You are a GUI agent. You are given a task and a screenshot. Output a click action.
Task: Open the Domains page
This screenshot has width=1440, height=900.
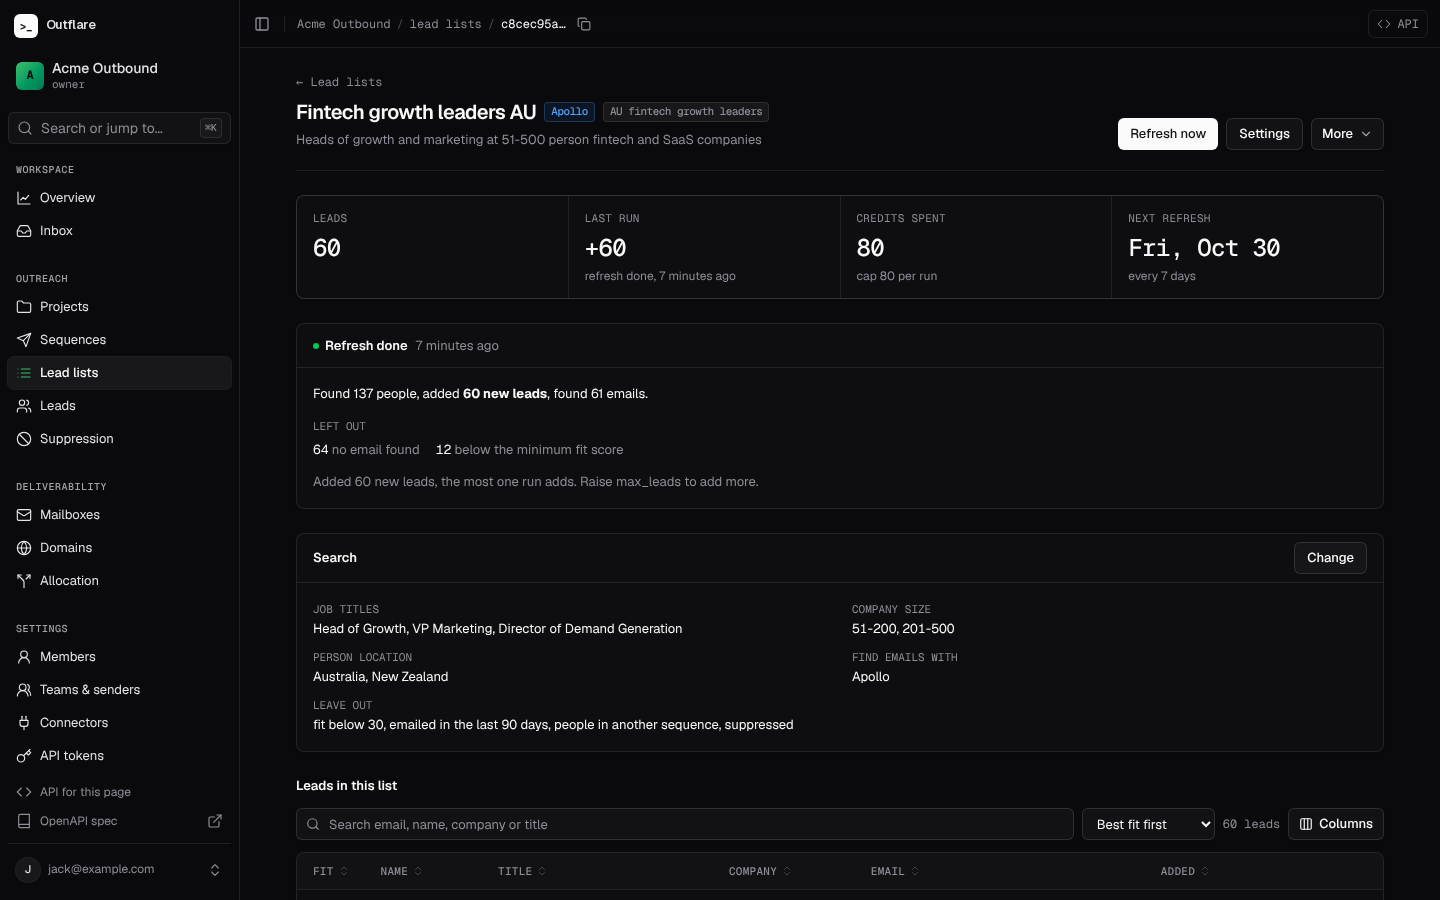(119, 548)
